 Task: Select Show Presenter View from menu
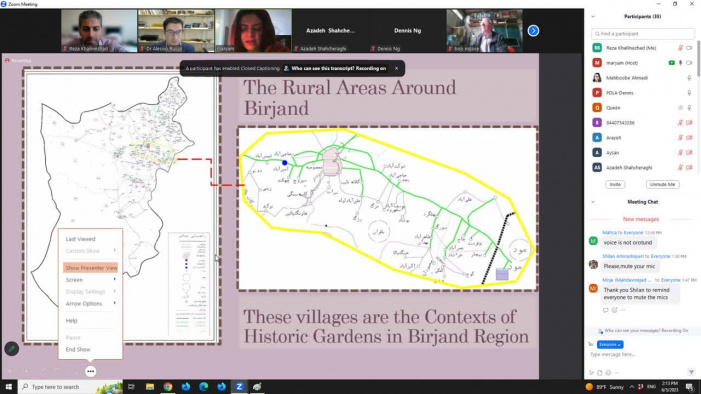point(90,268)
